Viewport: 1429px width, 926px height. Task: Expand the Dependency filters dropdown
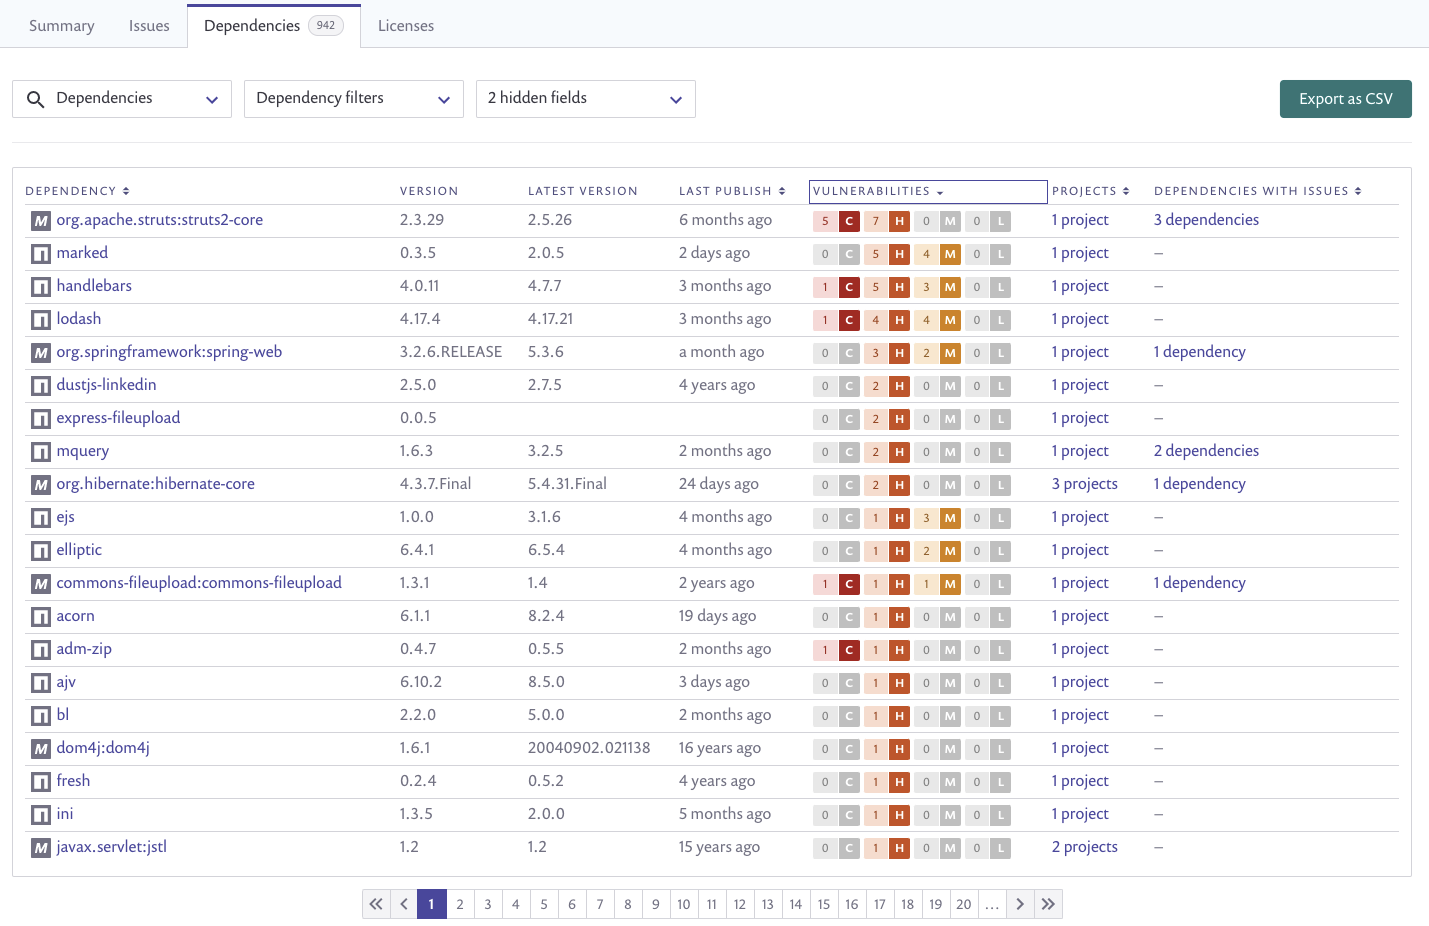coord(354,99)
